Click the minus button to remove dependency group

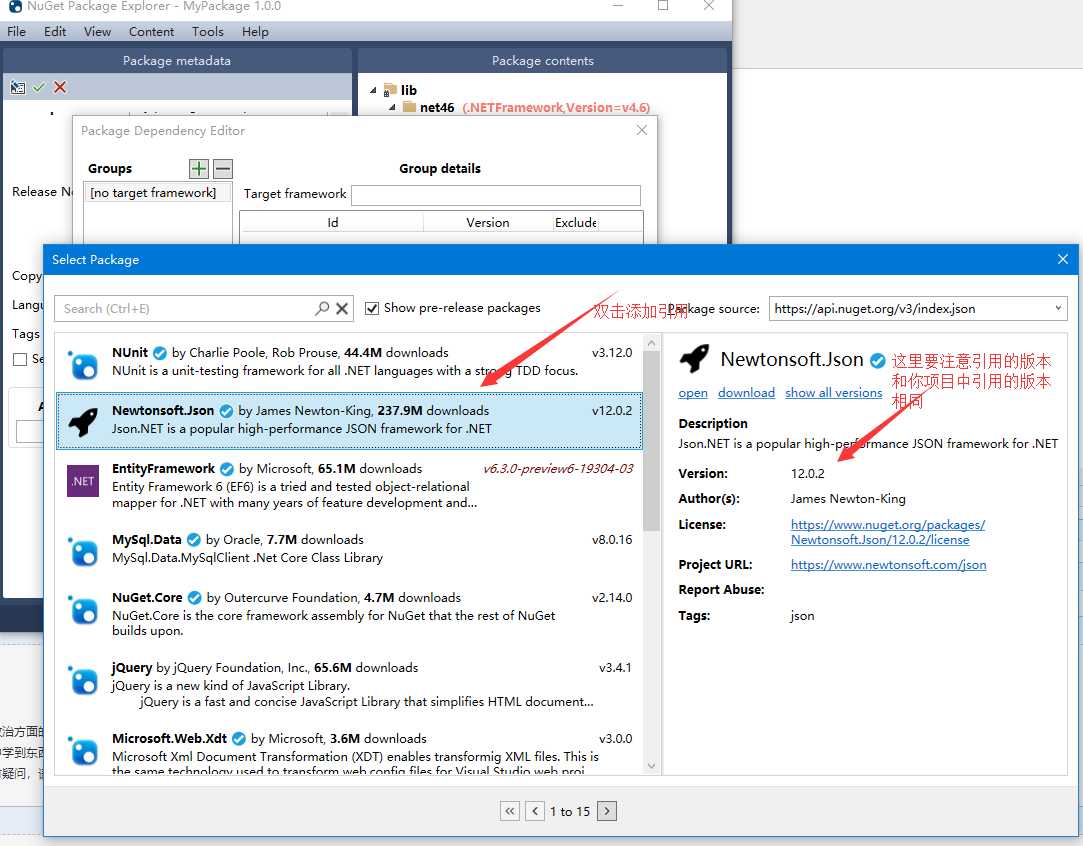[x=222, y=169]
